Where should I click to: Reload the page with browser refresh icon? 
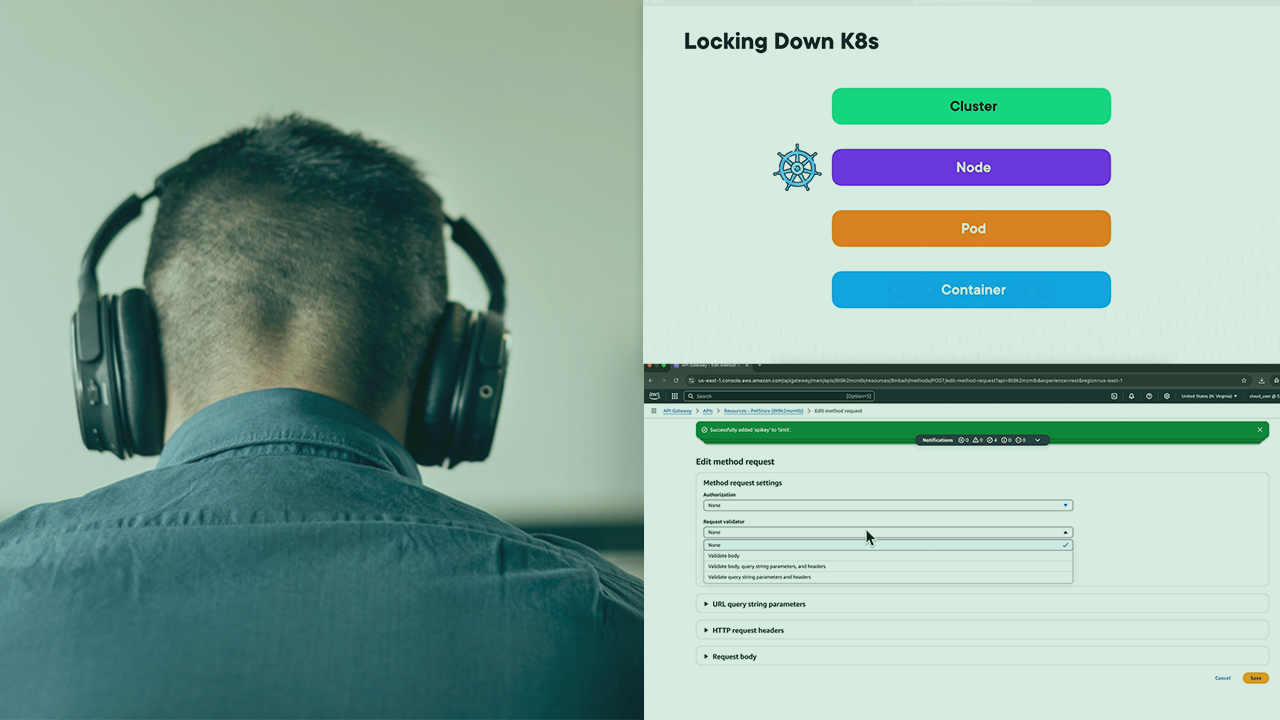coord(676,380)
